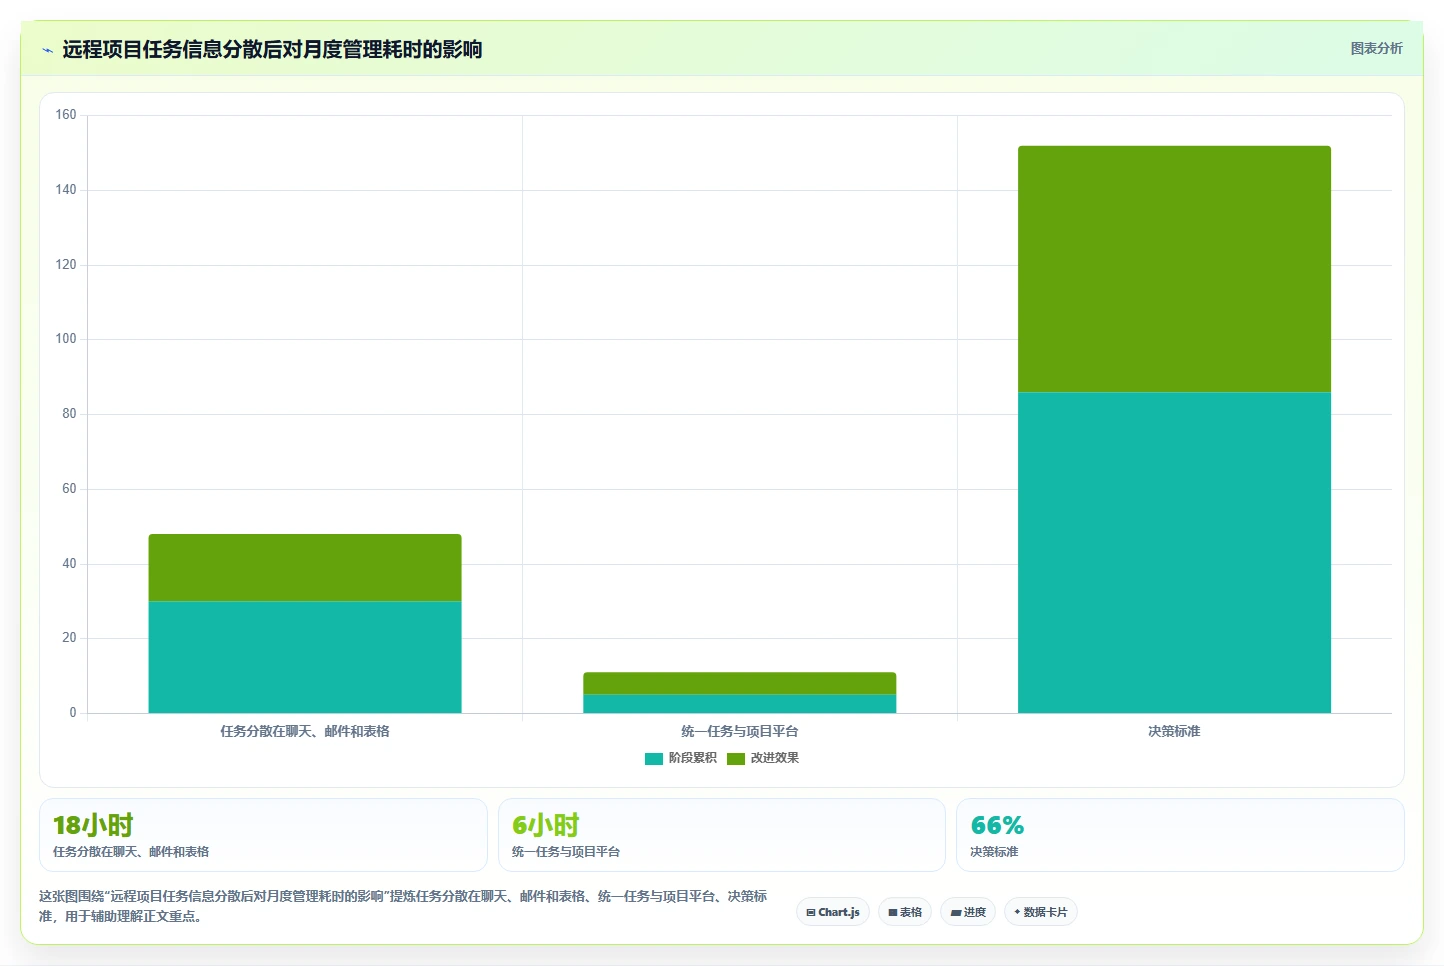Click the teal segment of 决策标准 bar
1444x966 pixels.
(1174, 552)
